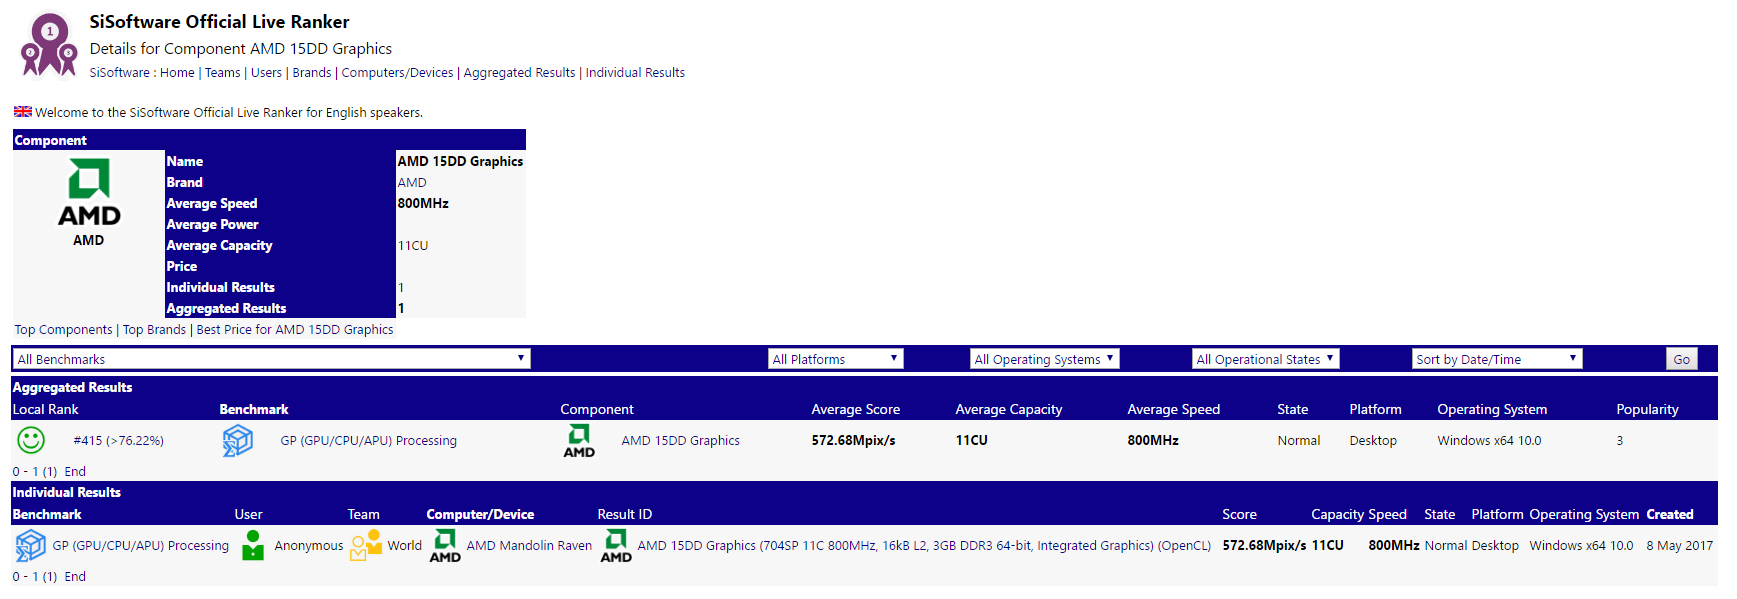Open AMD Mandolin Raven device link
The image size is (1737, 599).
click(529, 545)
